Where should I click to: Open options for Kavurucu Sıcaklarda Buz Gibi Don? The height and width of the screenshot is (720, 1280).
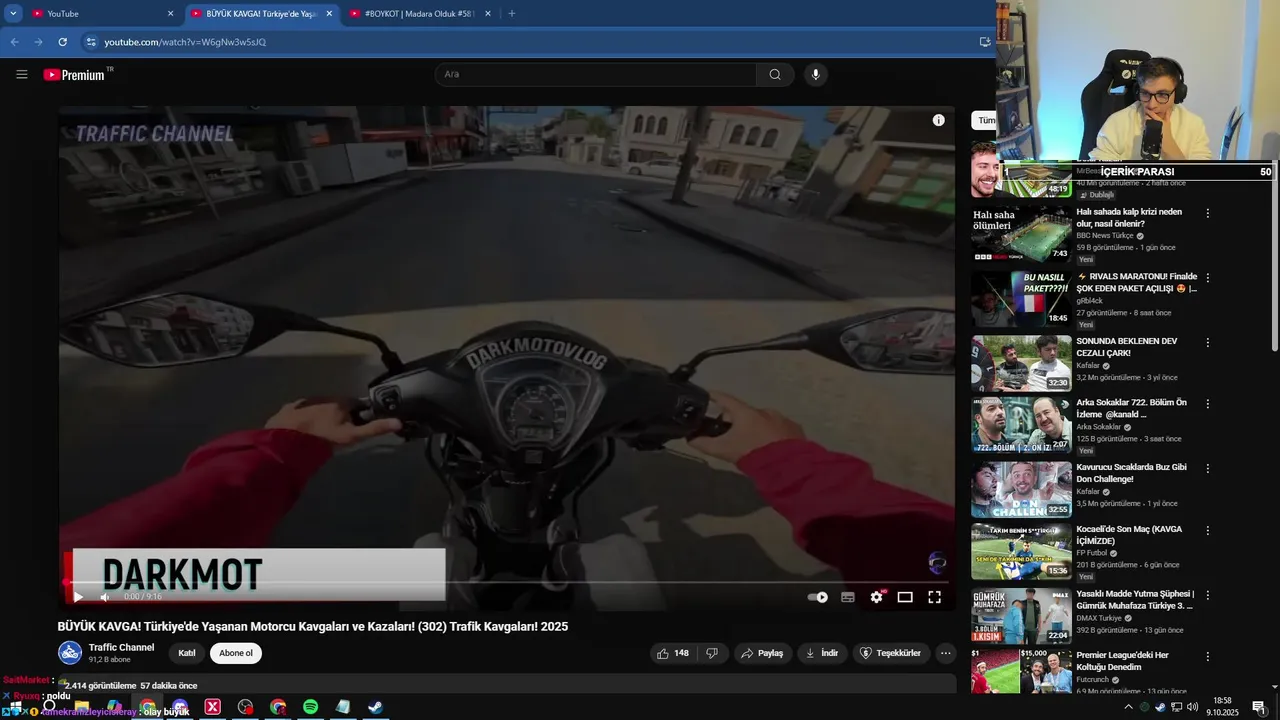[x=1207, y=468]
